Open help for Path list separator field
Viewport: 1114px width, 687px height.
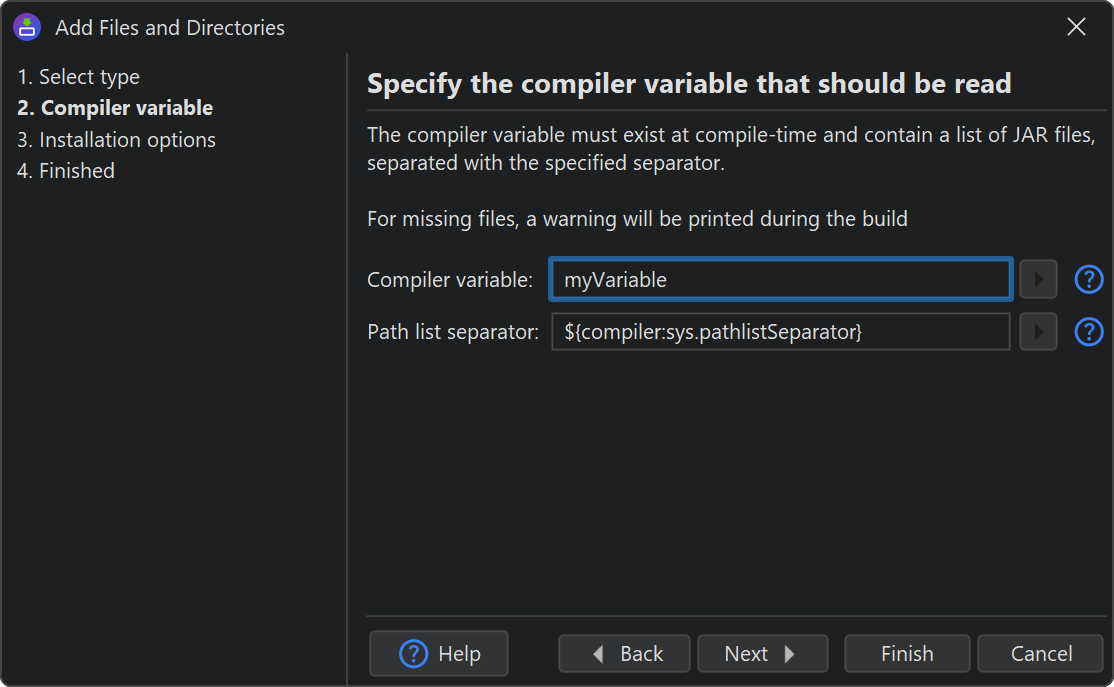click(1088, 331)
